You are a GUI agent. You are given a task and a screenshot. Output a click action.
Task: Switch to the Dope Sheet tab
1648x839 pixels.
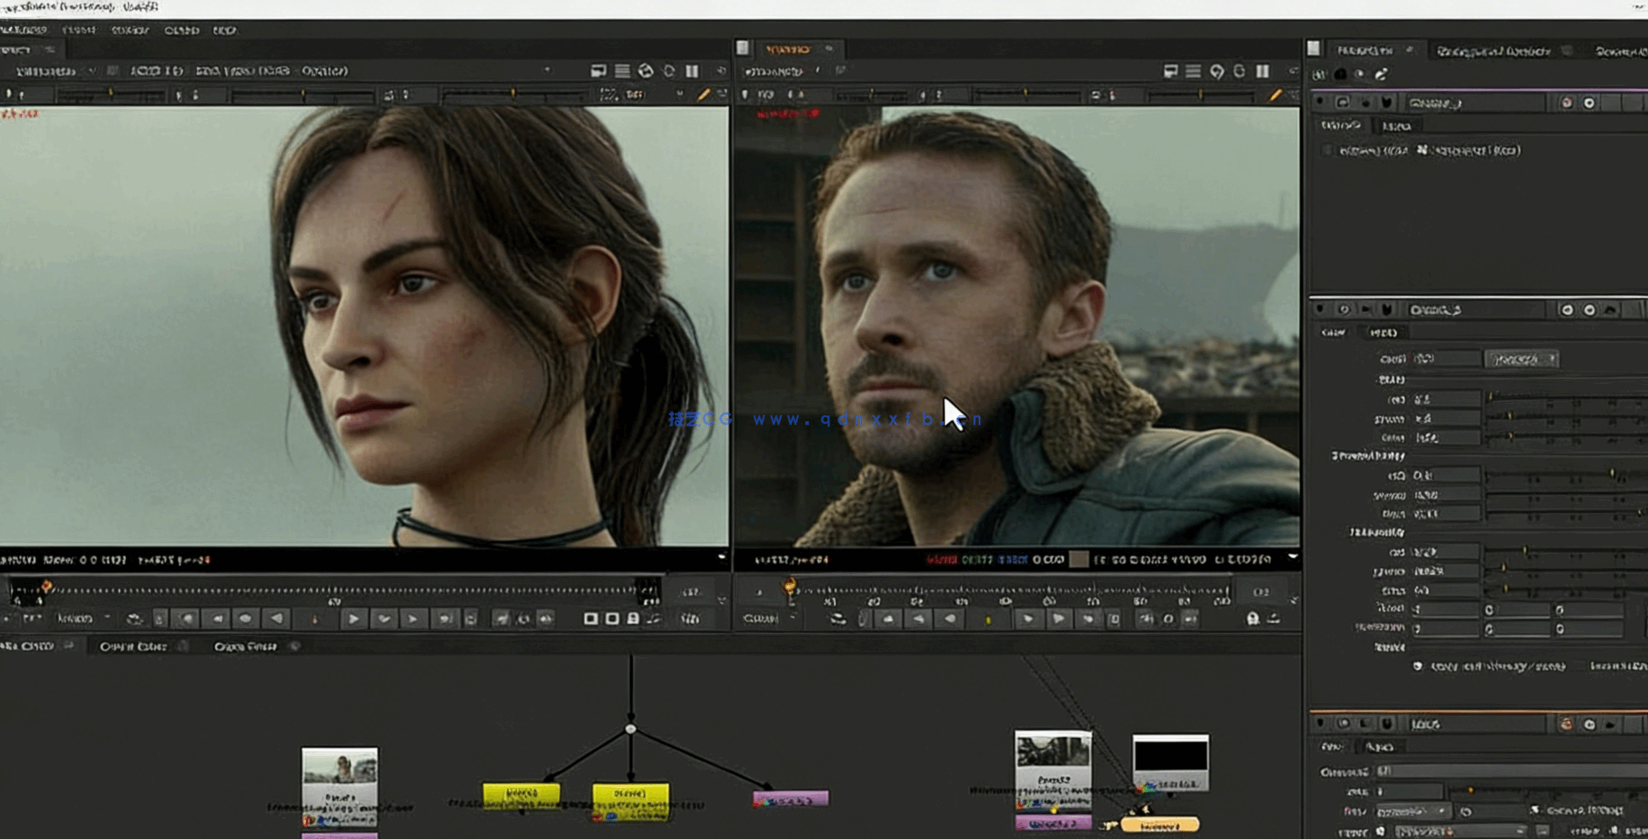point(245,647)
